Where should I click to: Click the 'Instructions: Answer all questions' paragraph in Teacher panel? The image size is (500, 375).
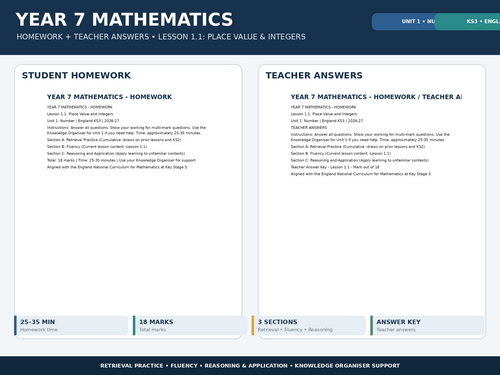pyautogui.click(x=370, y=137)
